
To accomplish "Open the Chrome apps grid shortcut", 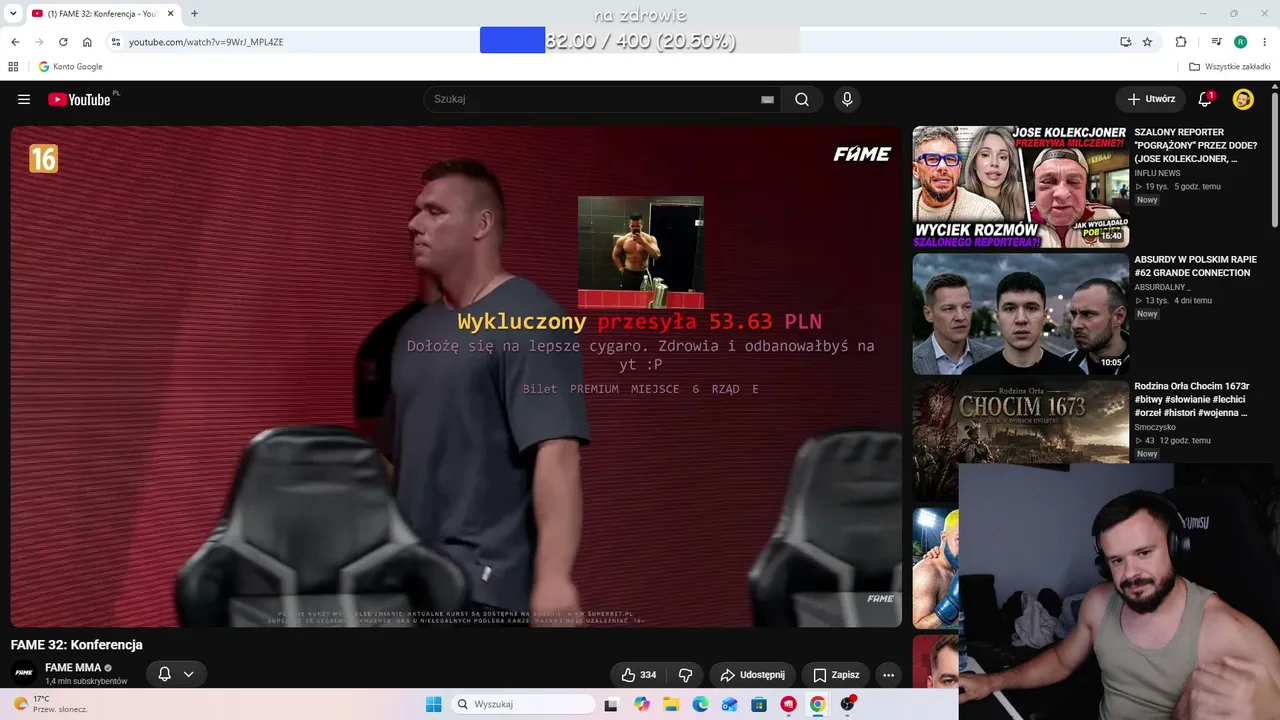I will [13, 67].
